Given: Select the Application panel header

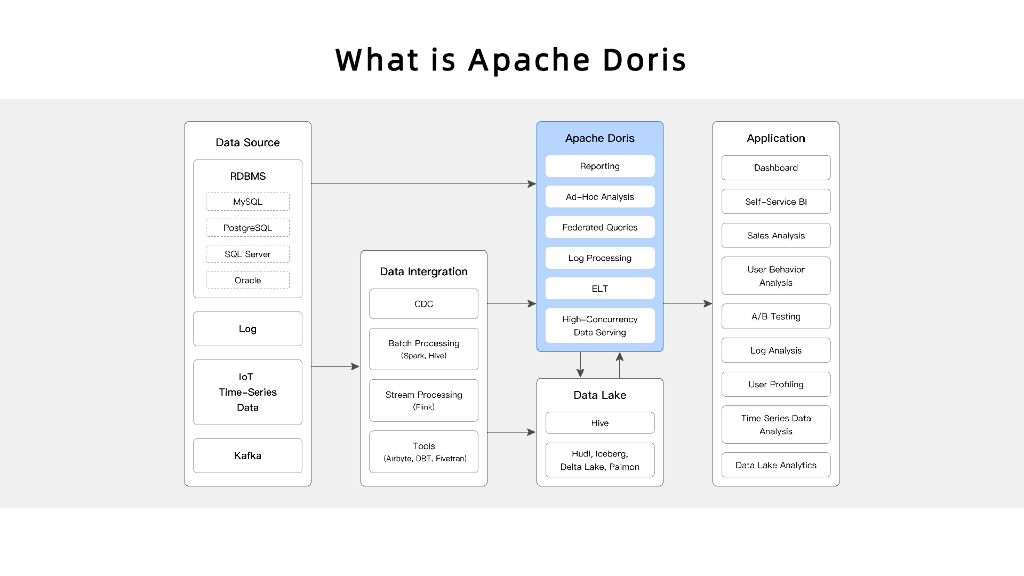Looking at the screenshot, I should 775,138.
